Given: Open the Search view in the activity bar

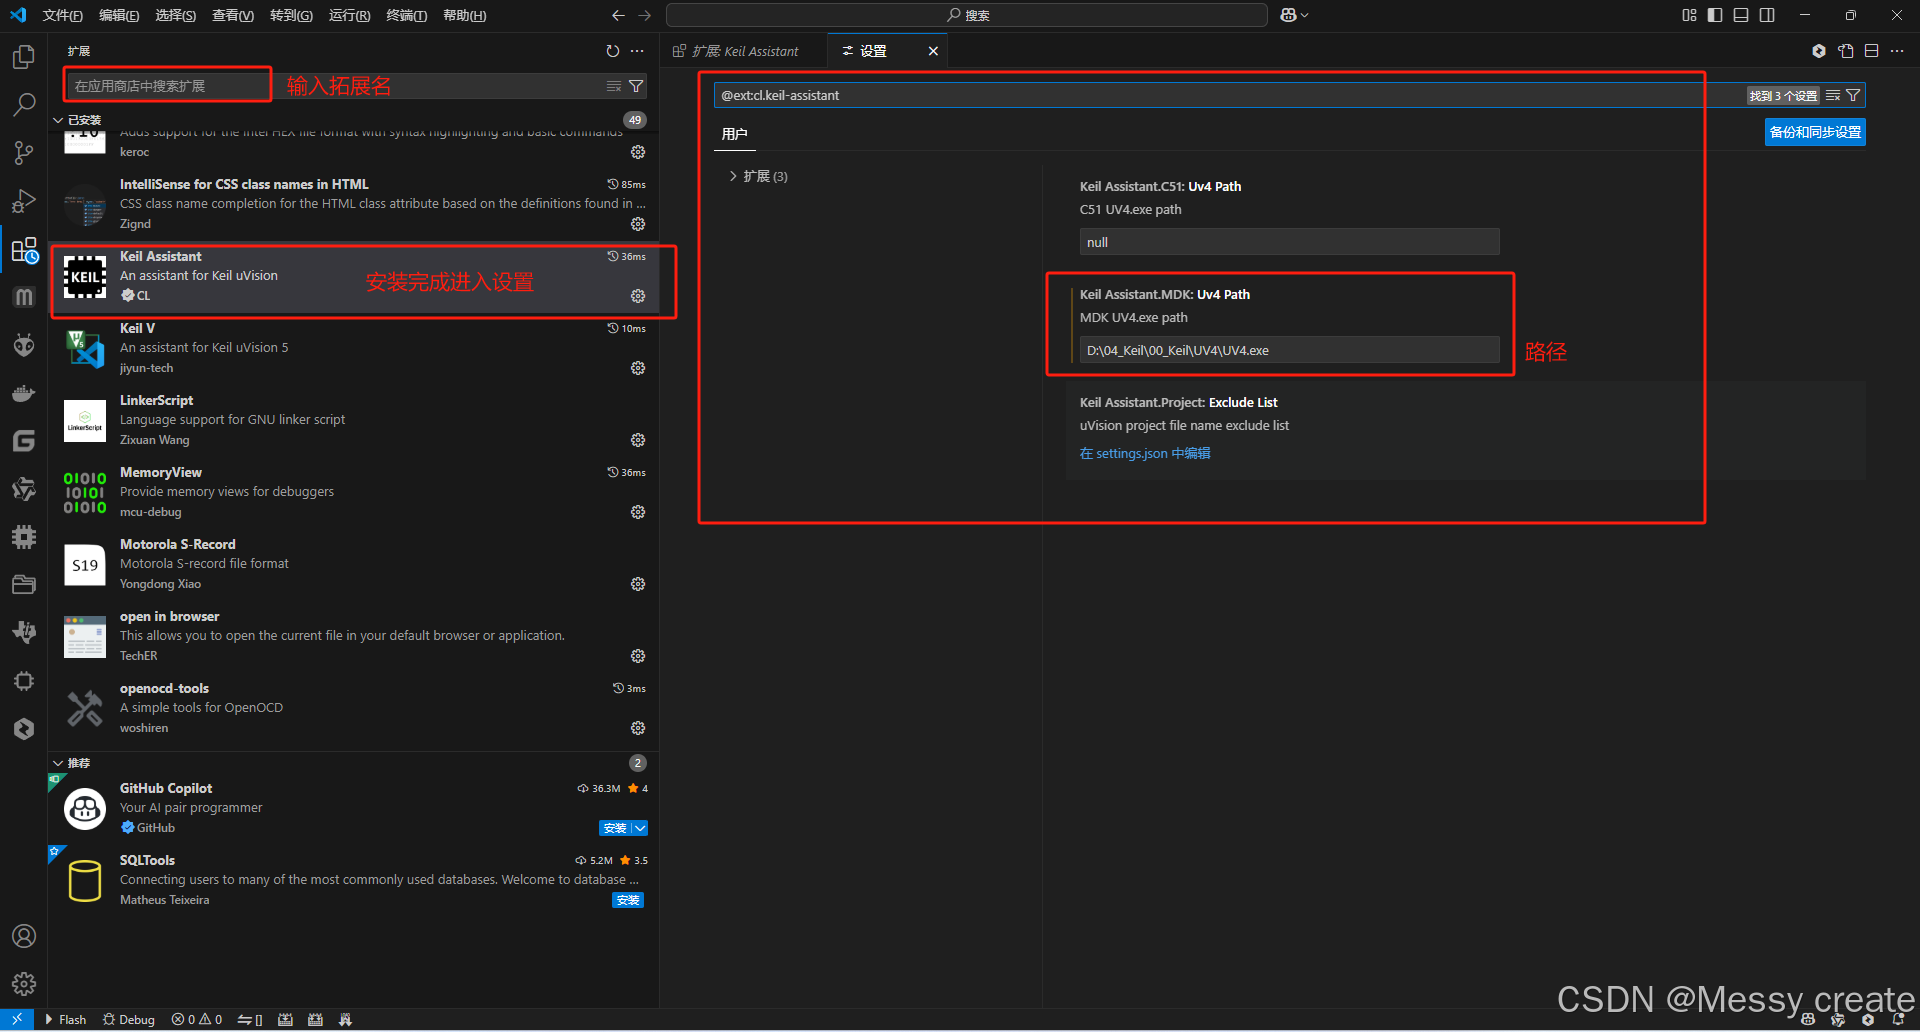Looking at the screenshot, I should [x=24, y=104].
